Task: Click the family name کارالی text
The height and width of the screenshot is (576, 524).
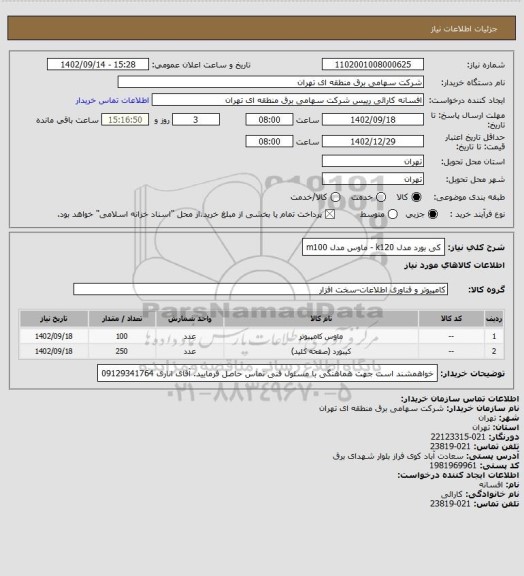Action: pyautogui.click(x=452, y=494)
